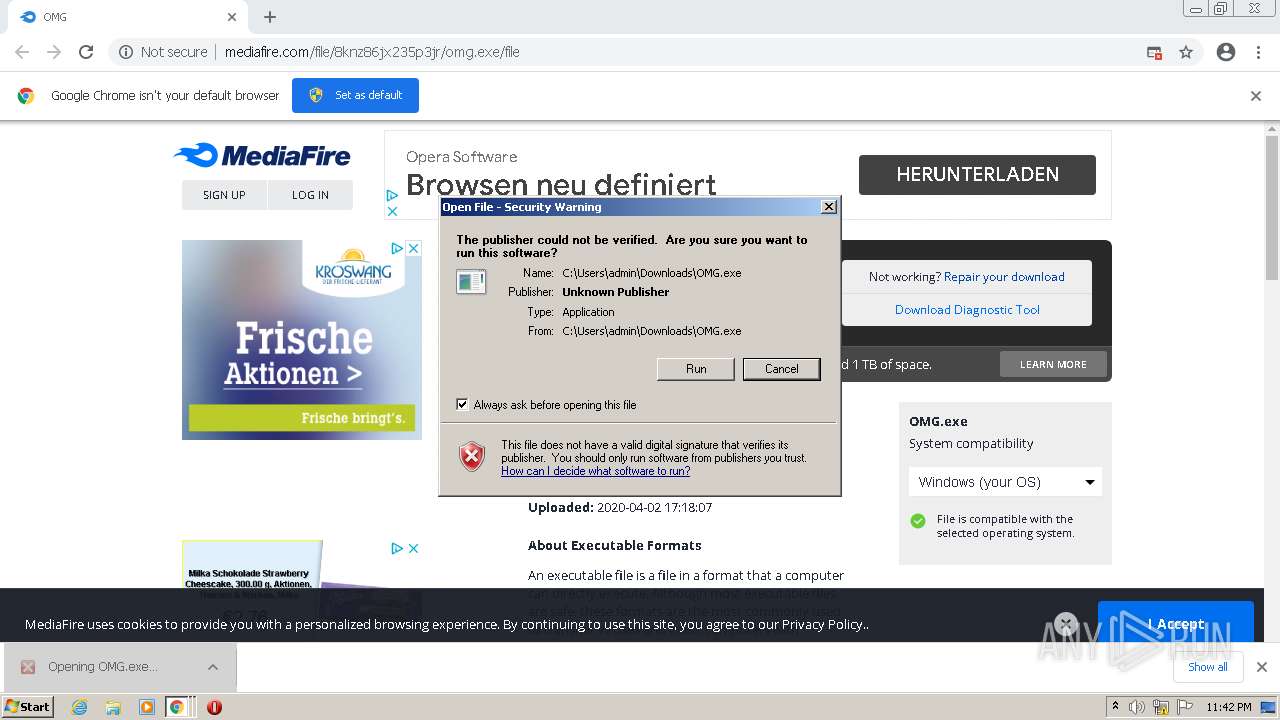Viewport: 1280px width, 720px height.
Task: Open Windows Explorer from taskbar
Action: pos(113,707)
